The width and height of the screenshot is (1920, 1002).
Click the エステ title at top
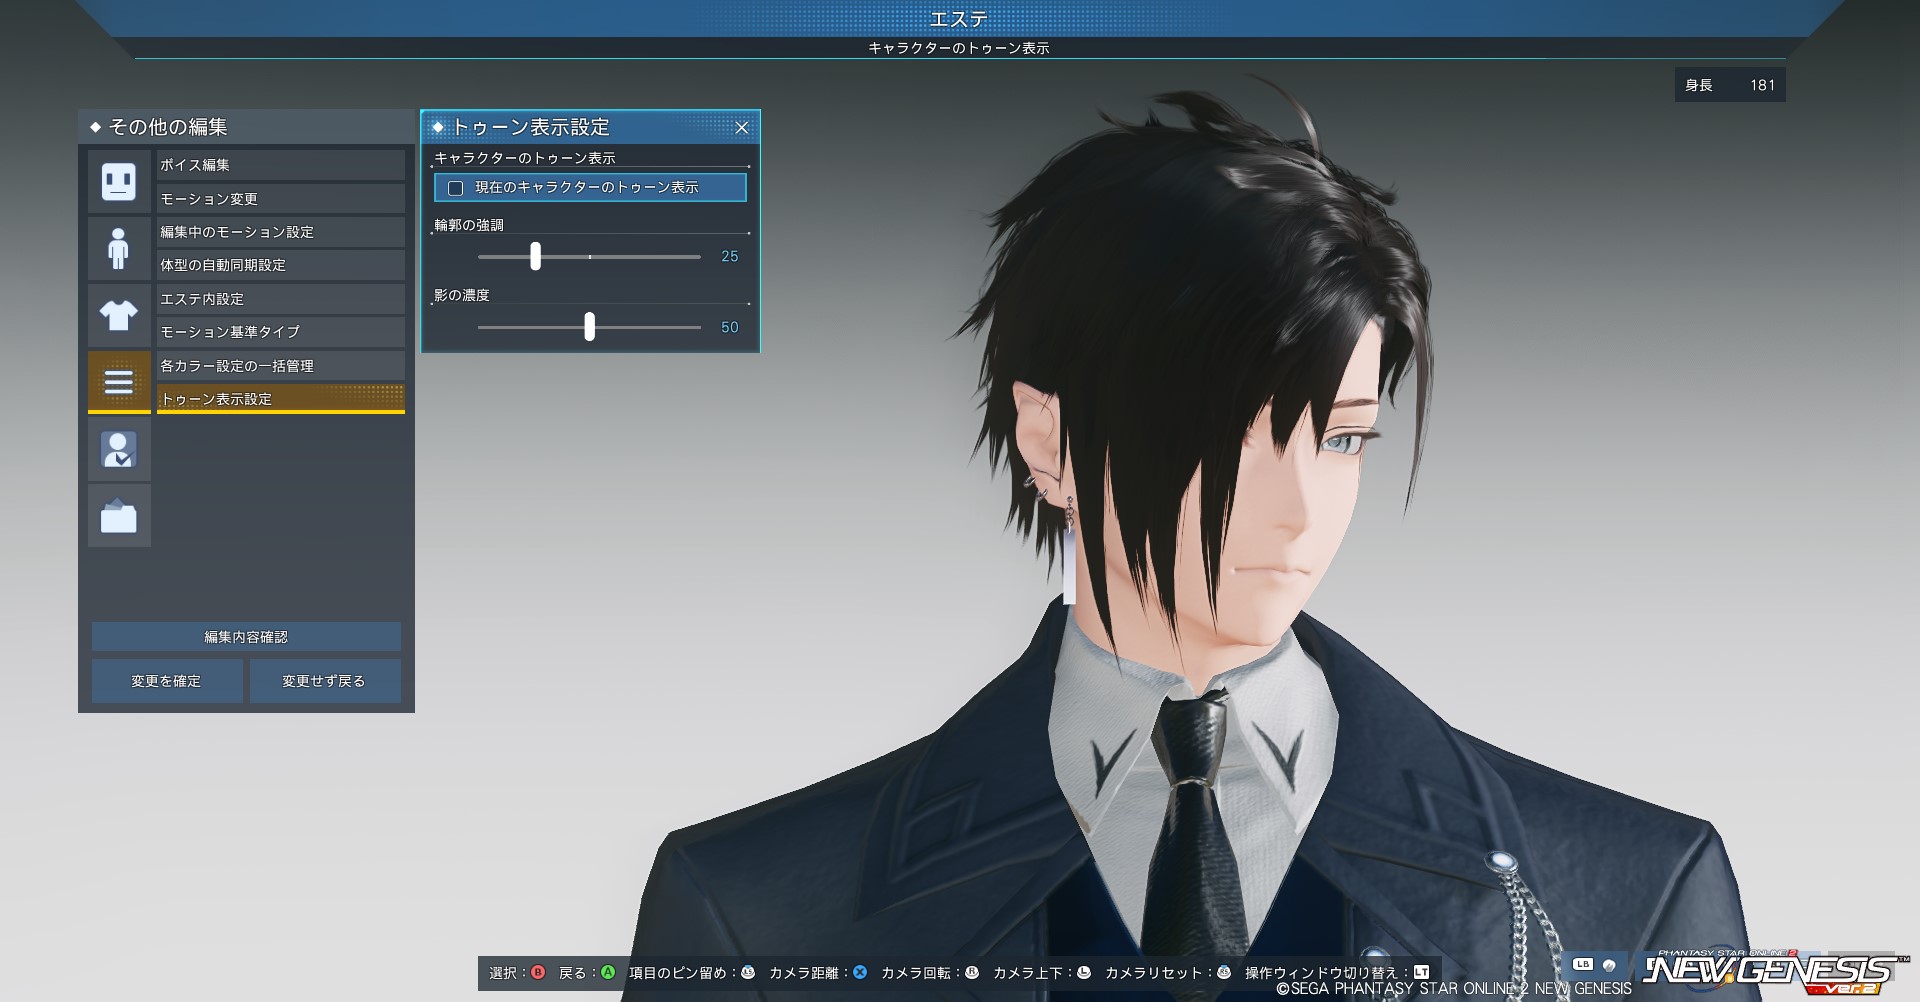(959, 19)
